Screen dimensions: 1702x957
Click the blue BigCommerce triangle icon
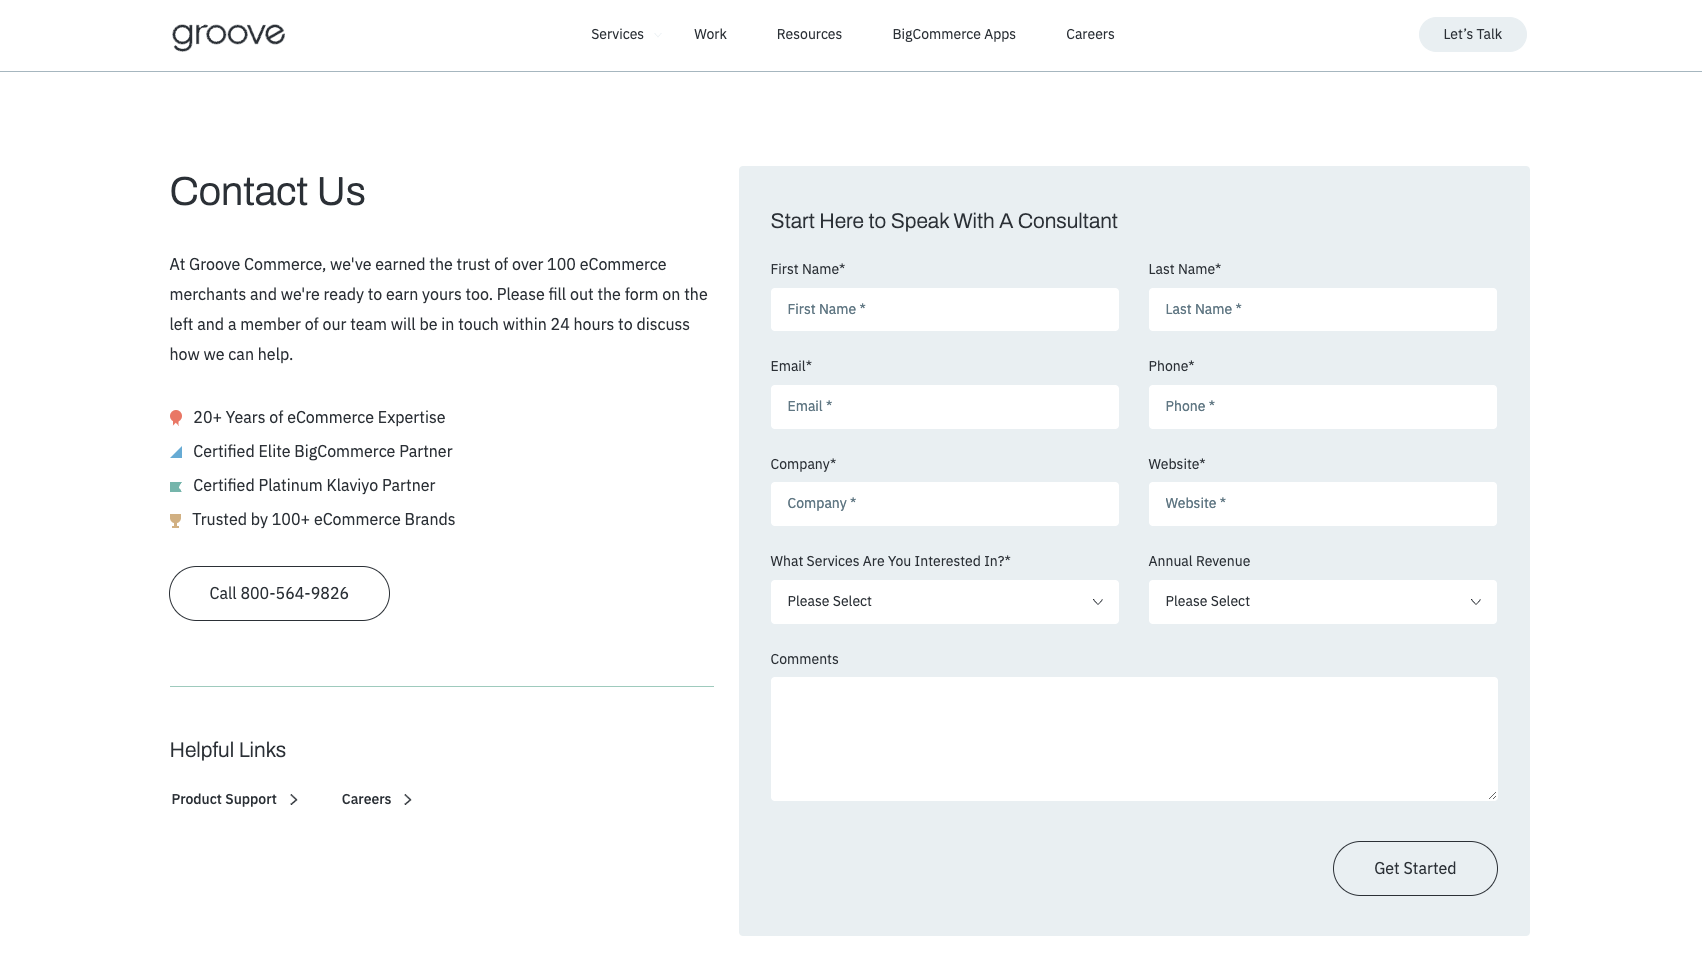176,452
